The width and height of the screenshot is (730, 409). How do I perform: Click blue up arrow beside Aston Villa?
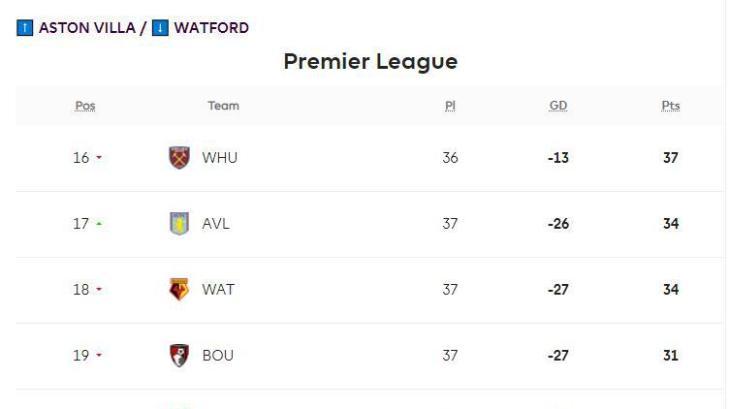coord(25,28)
